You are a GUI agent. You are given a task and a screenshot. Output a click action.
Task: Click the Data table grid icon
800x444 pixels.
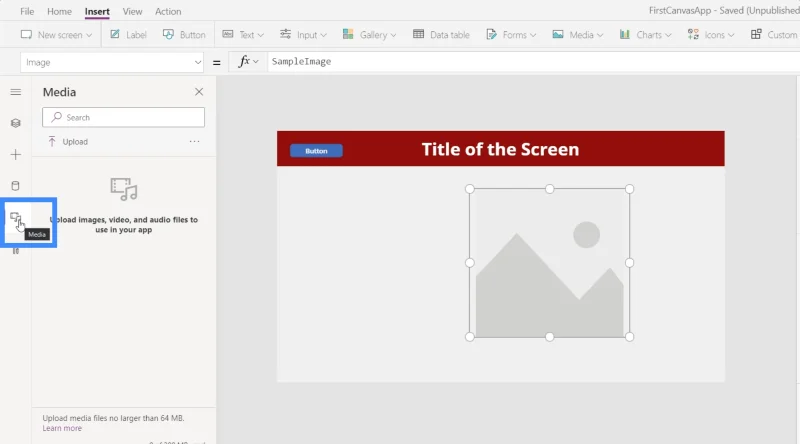point(418,34)
